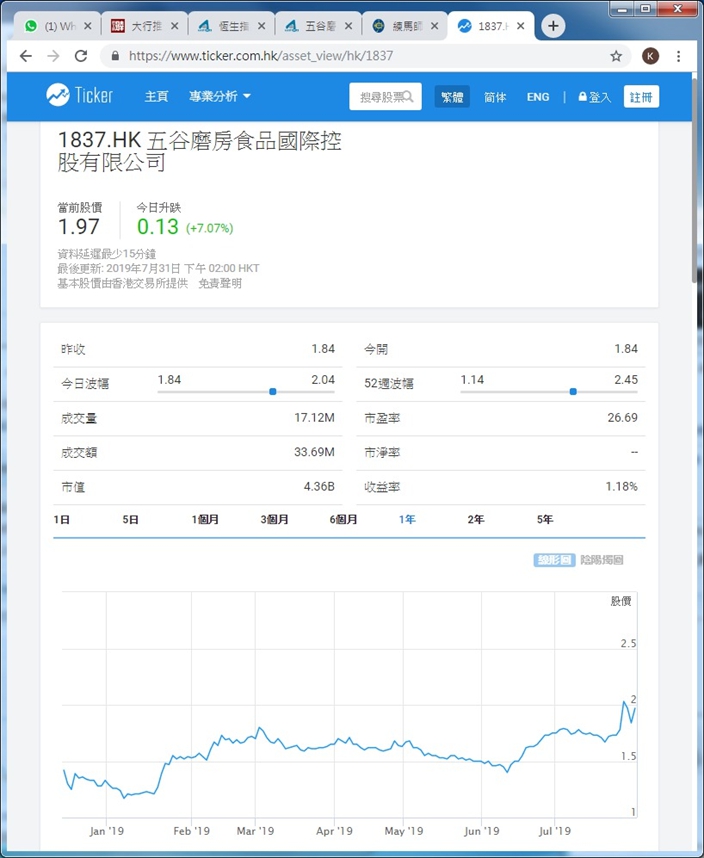Image resolution: width=704 pixels, height=858 pixels.
Task: Click the 市盈率 value 26.69
Action: click(622, 418)
